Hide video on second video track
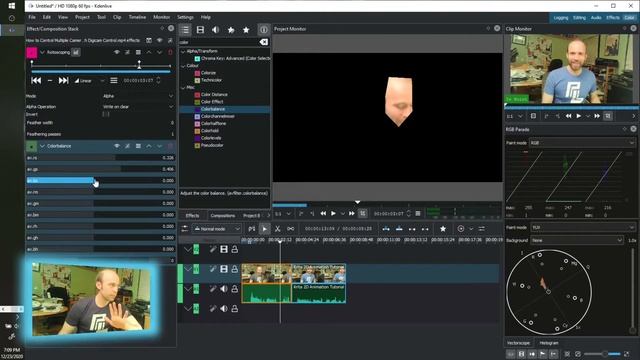 (224, 269)
